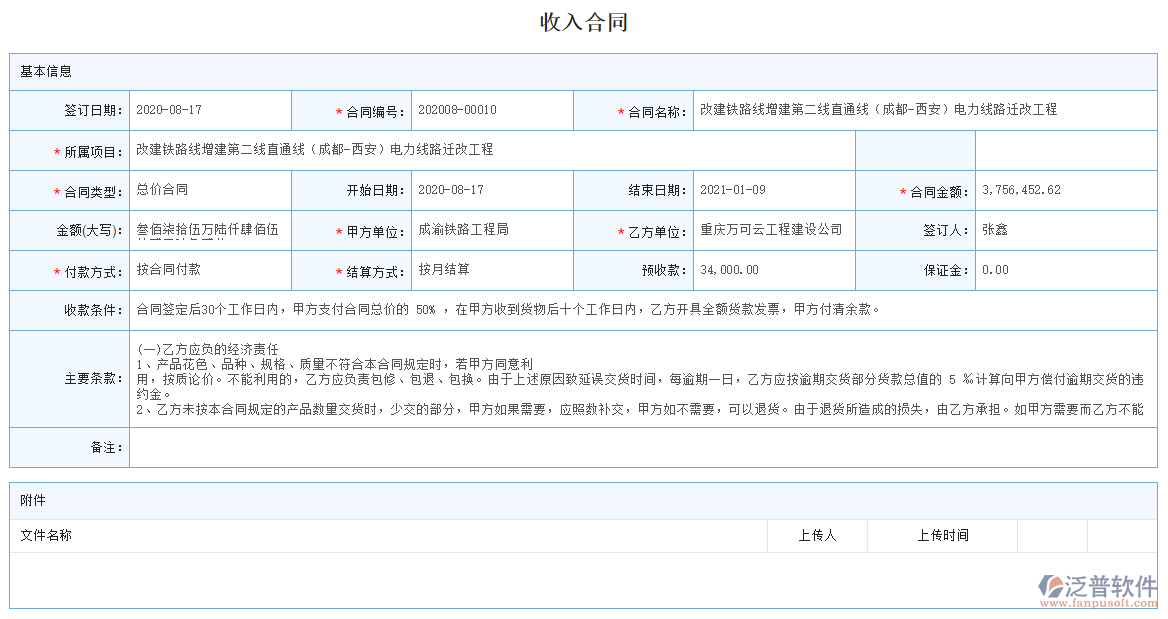Click the 文件名称 column header
The width and height of the screenshot is (1168, 619).
click(45, 535)
